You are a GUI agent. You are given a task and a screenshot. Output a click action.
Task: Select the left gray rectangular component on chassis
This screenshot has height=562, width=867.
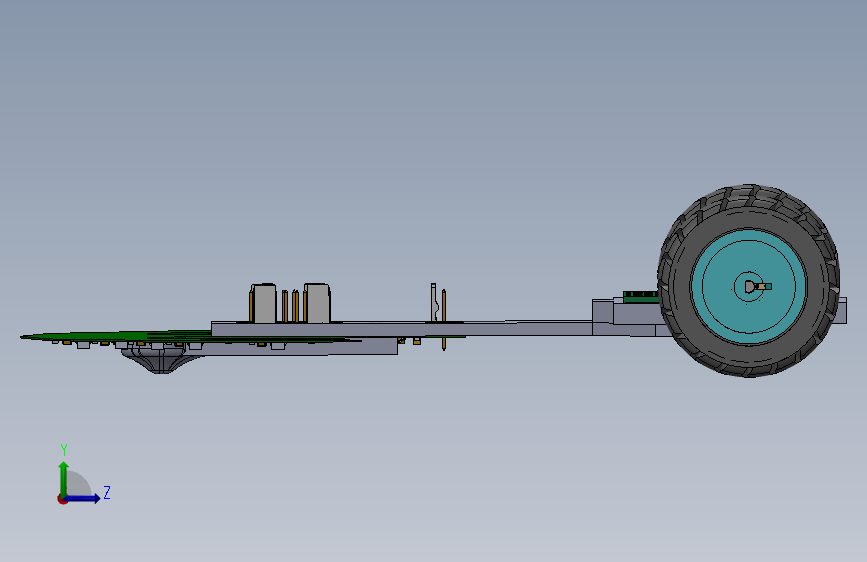264,303
